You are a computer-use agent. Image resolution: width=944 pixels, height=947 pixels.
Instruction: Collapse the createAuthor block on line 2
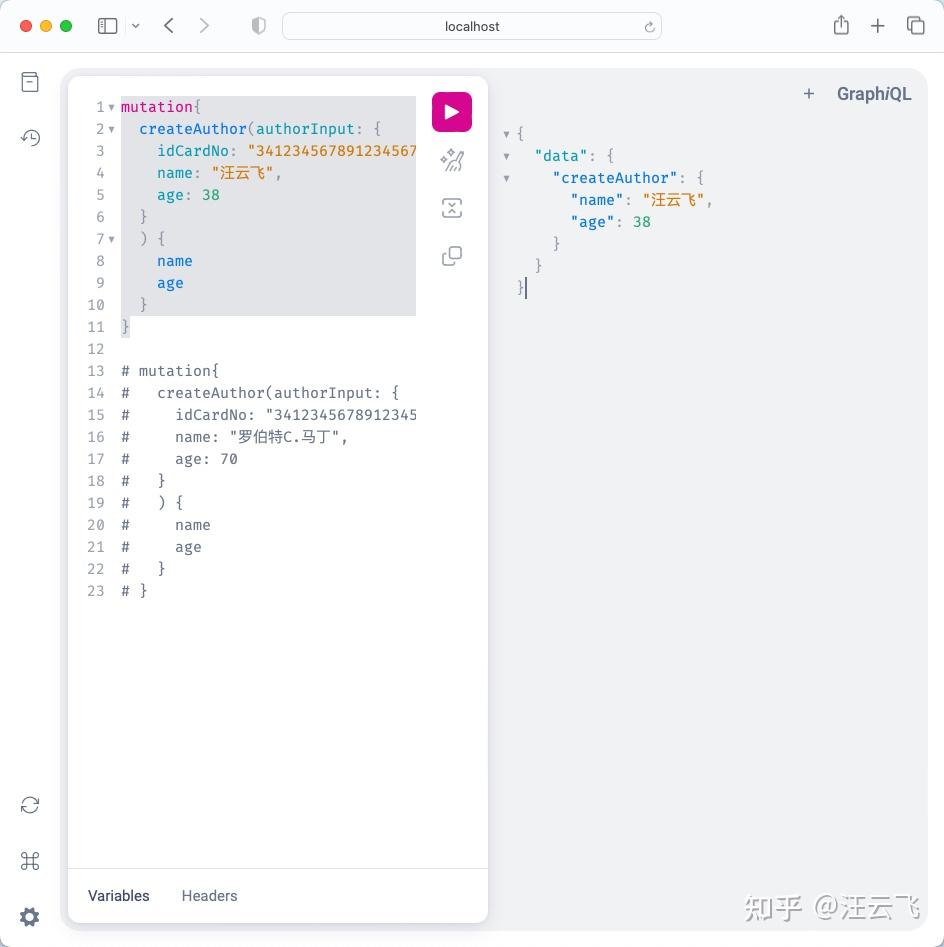[x=112, y=129]
